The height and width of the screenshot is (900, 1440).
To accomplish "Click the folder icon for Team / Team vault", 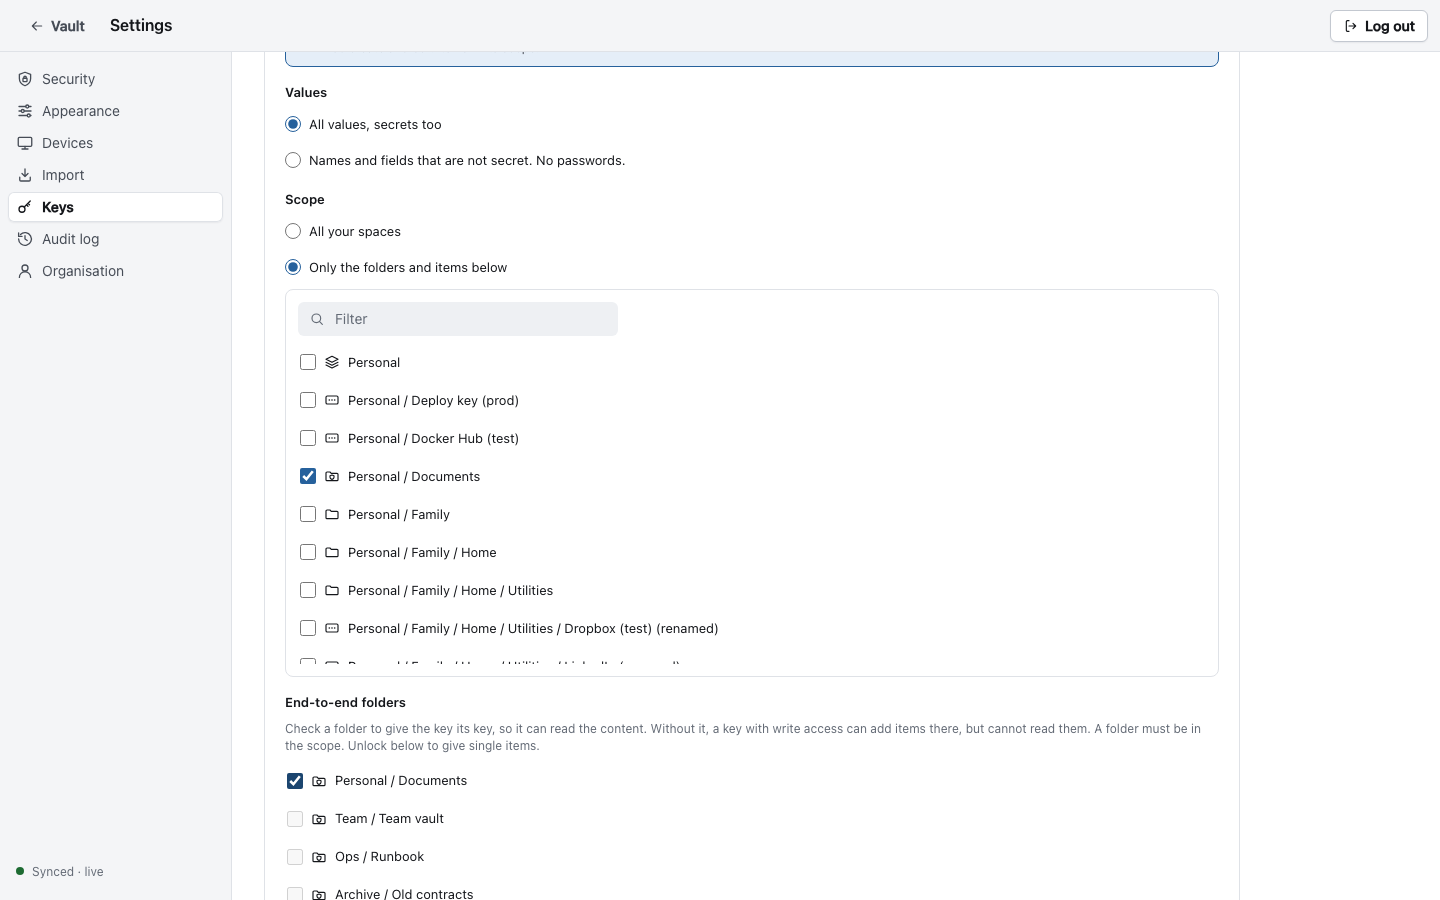I will click(319, 819).
